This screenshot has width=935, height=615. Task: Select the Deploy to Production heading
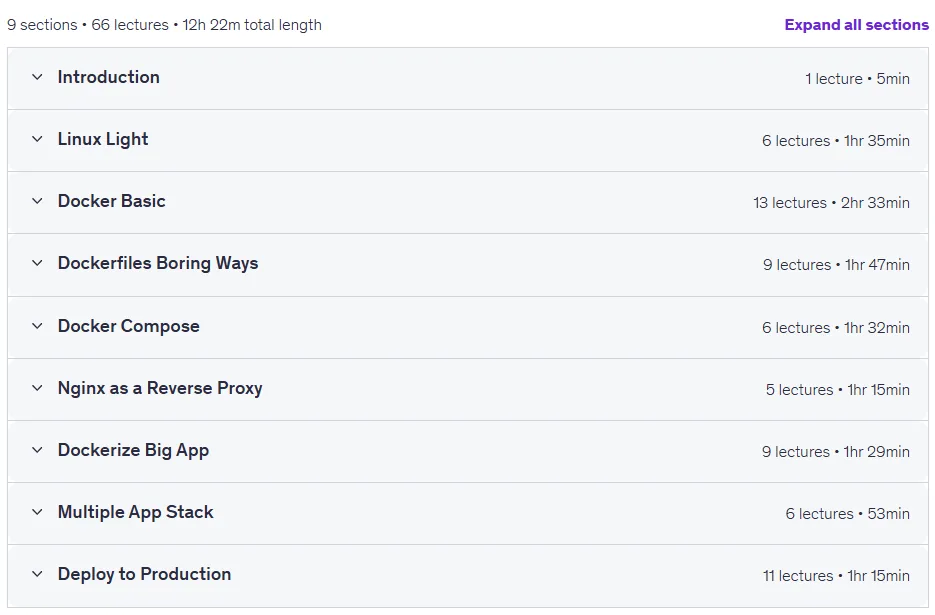[144, 574]
